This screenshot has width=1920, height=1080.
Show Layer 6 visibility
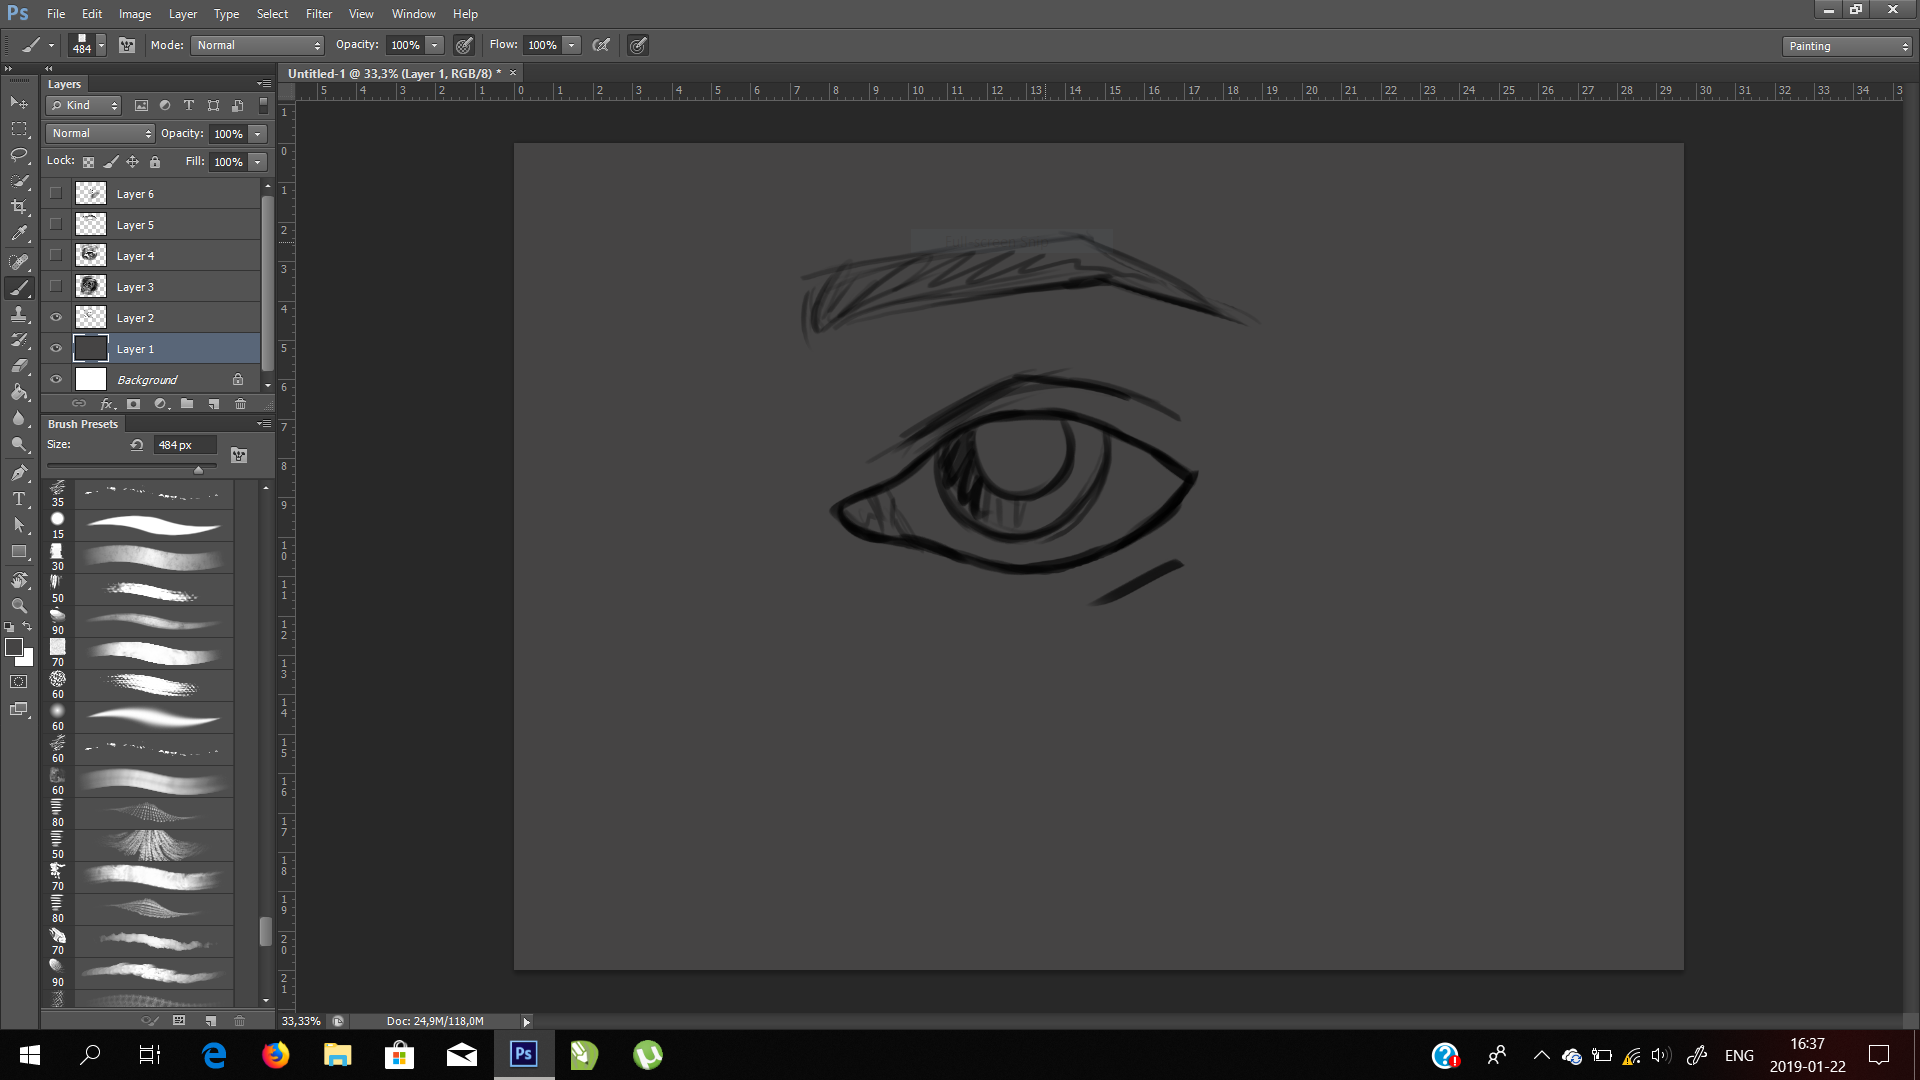(x=56, y=194)
